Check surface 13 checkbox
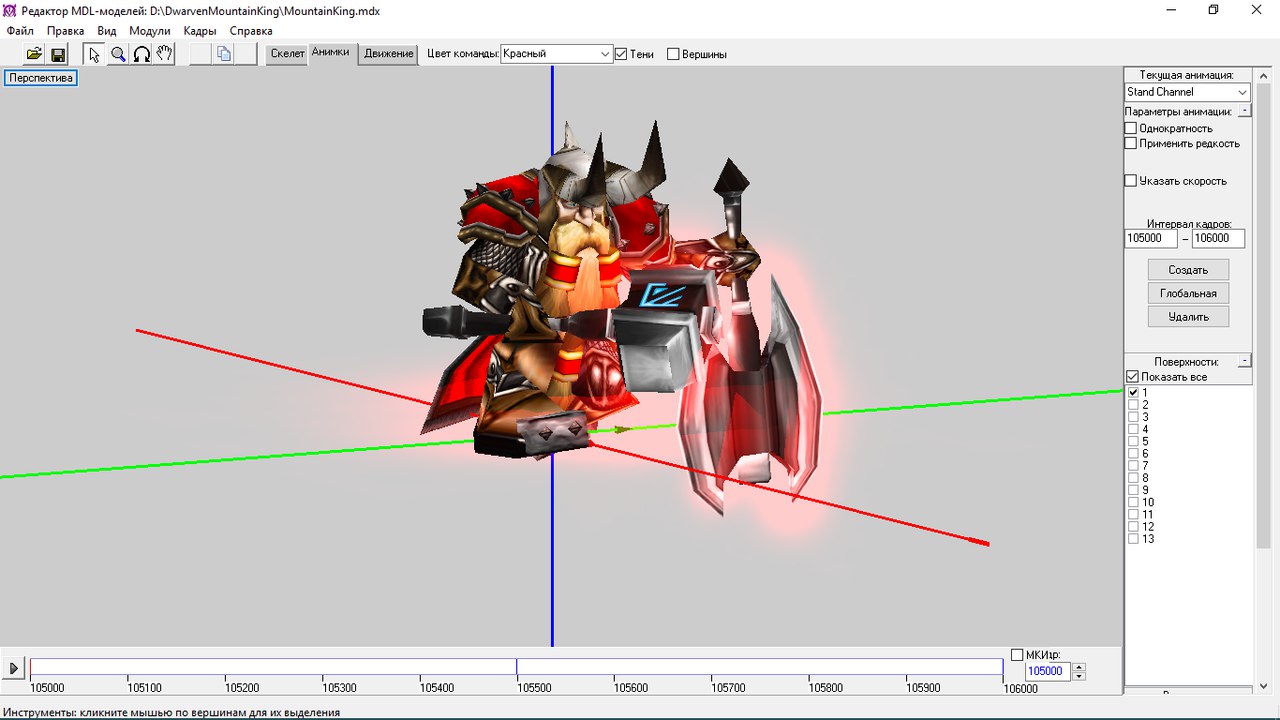 1133,539
